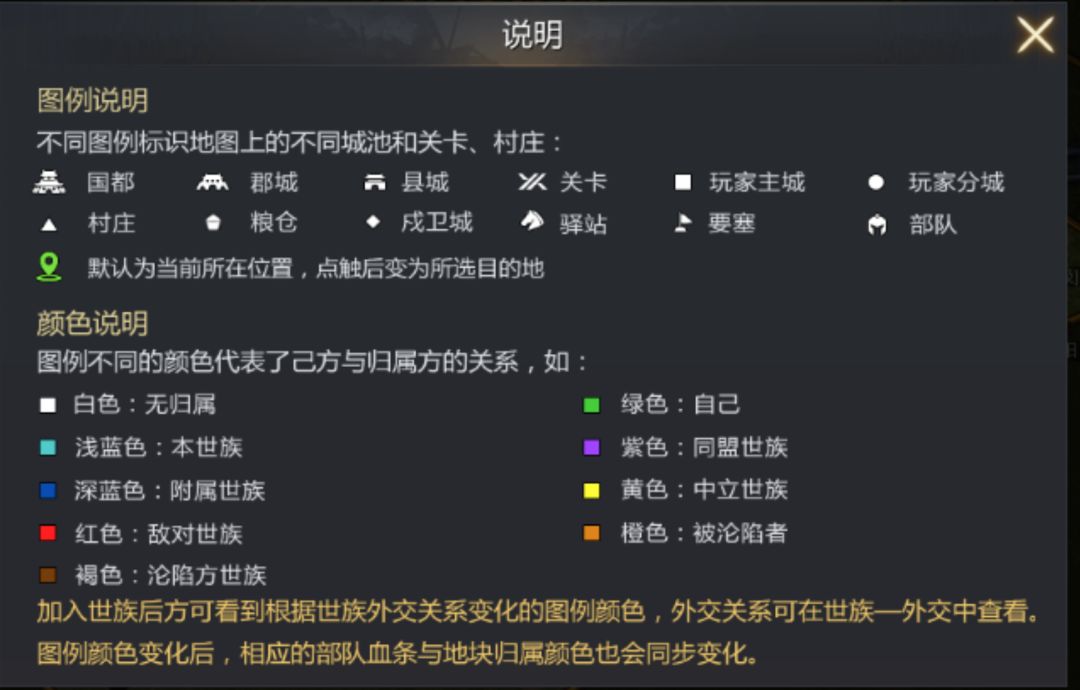Click the 玩家主城 square icon
This screenshot has height=690, width=1080.
click(683, 183)
